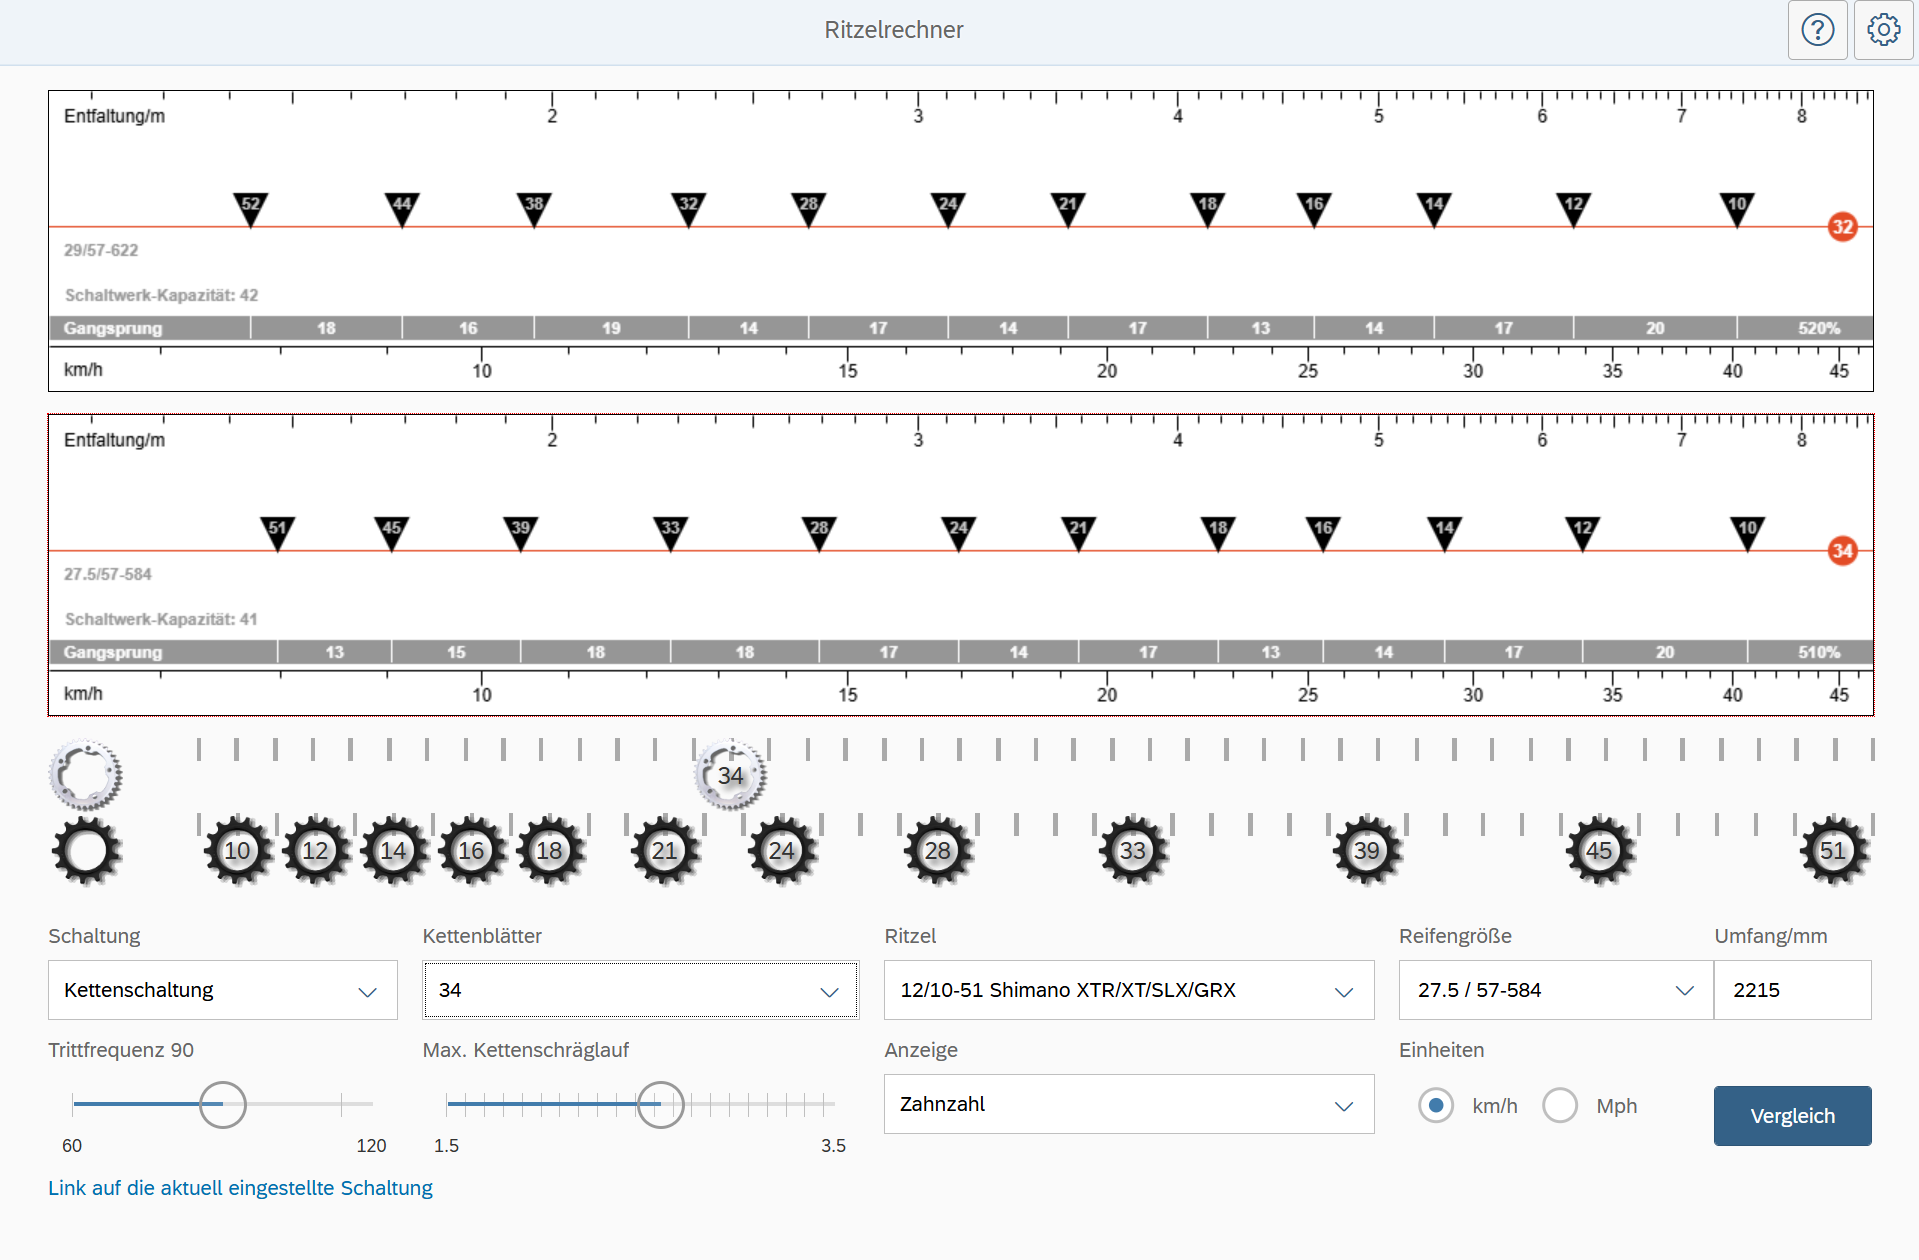This screenshot has width=1919, height=1260.
Task: Open the Ritzel cassette dropdown
Action: [x=1128, y=990]
